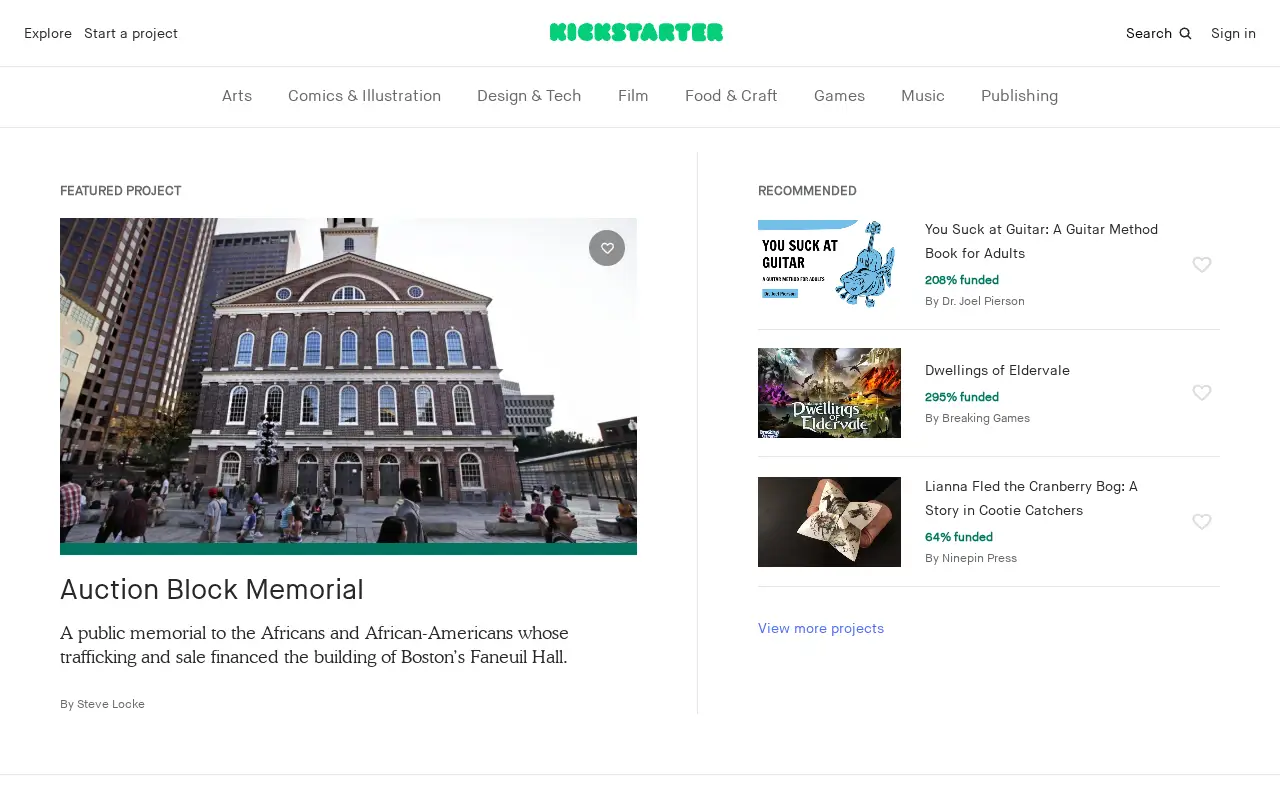Open the Comics & Illustration category
This screenshot has width=1280, height=800.
coord(364,96)
